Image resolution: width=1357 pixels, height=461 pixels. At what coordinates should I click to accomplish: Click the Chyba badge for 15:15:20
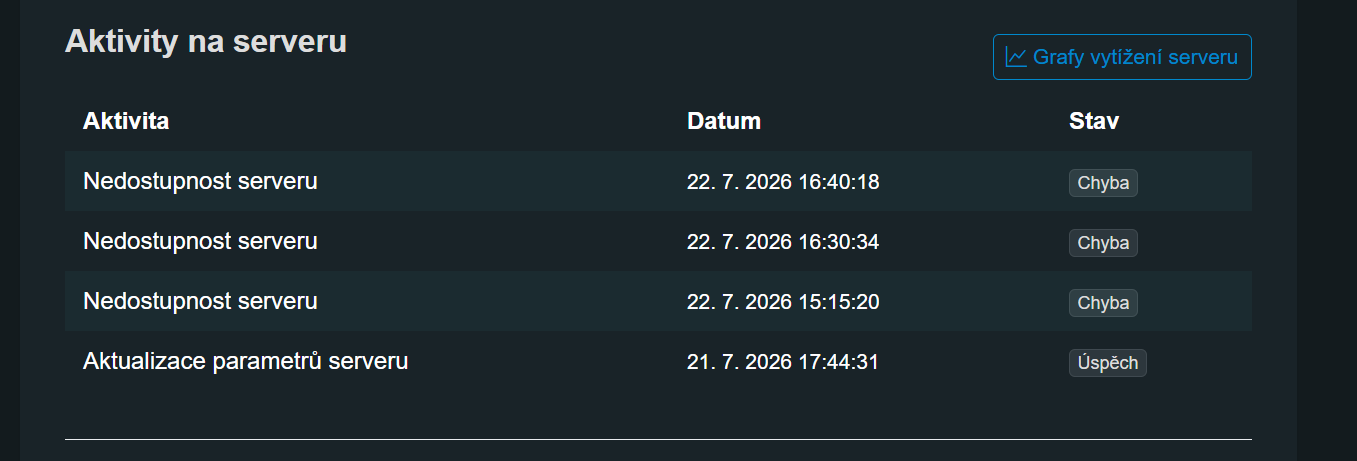[x=1103, y=303]
